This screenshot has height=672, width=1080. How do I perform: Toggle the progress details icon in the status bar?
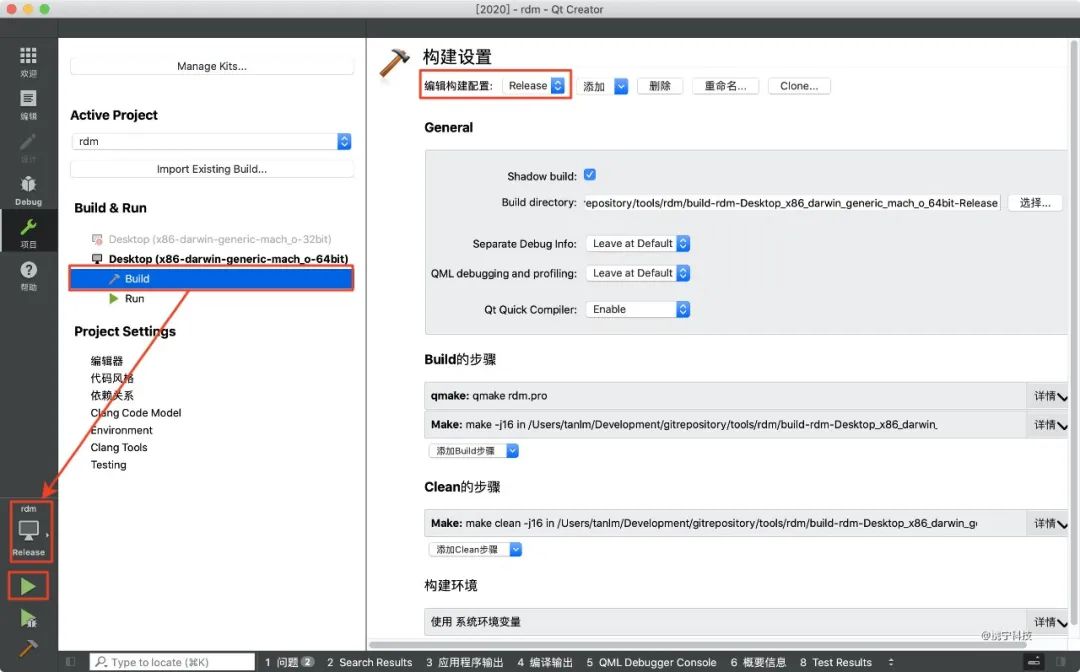[1034, 662]
